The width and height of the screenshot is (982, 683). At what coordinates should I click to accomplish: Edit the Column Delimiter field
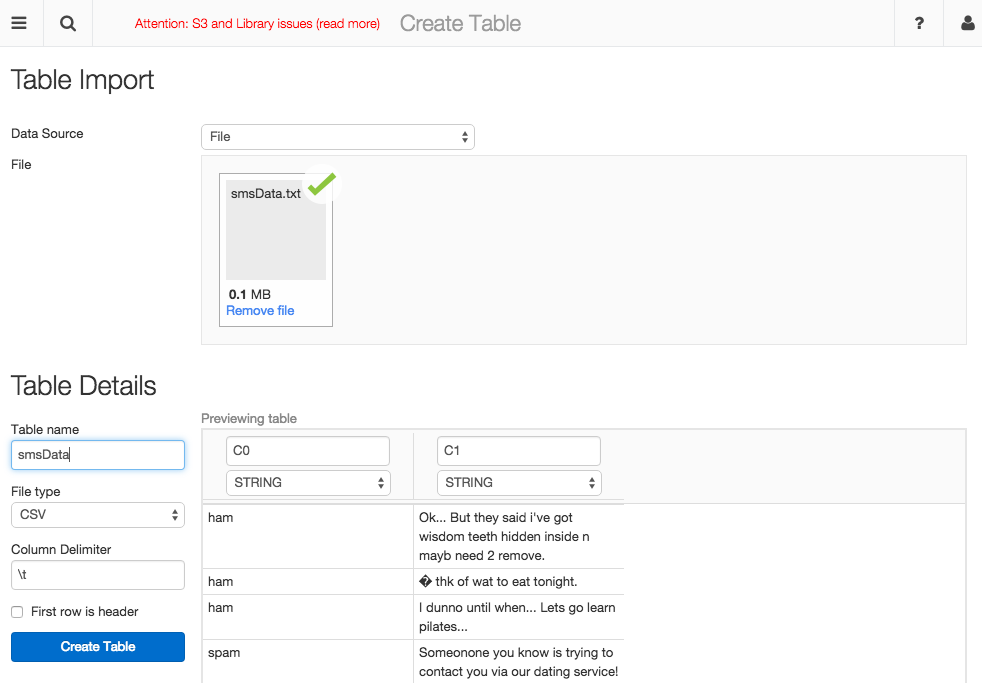98,575
